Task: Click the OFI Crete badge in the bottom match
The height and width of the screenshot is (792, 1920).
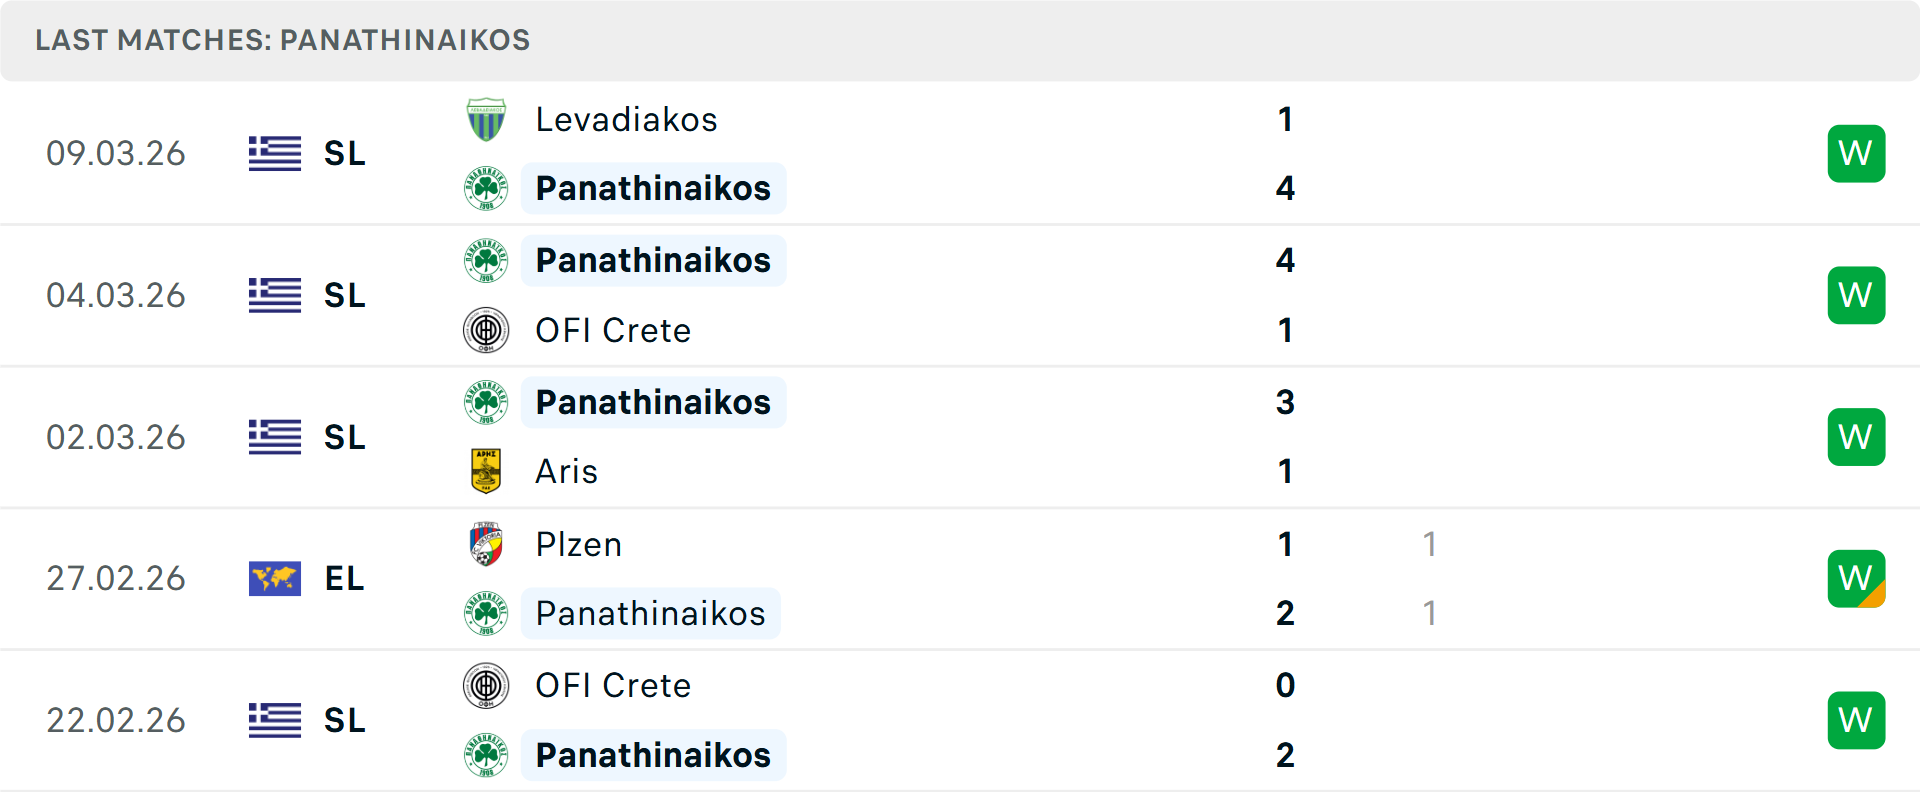Action: (x=486, y=686)
